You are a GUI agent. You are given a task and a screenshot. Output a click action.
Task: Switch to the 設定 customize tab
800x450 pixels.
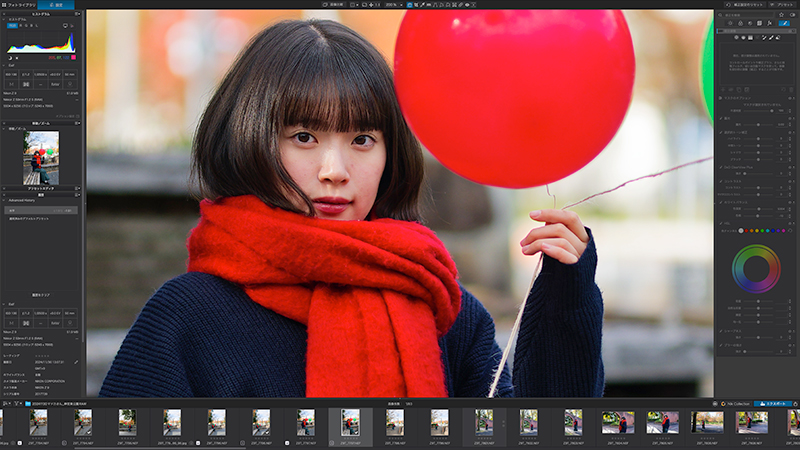click(x=56, y=5)
